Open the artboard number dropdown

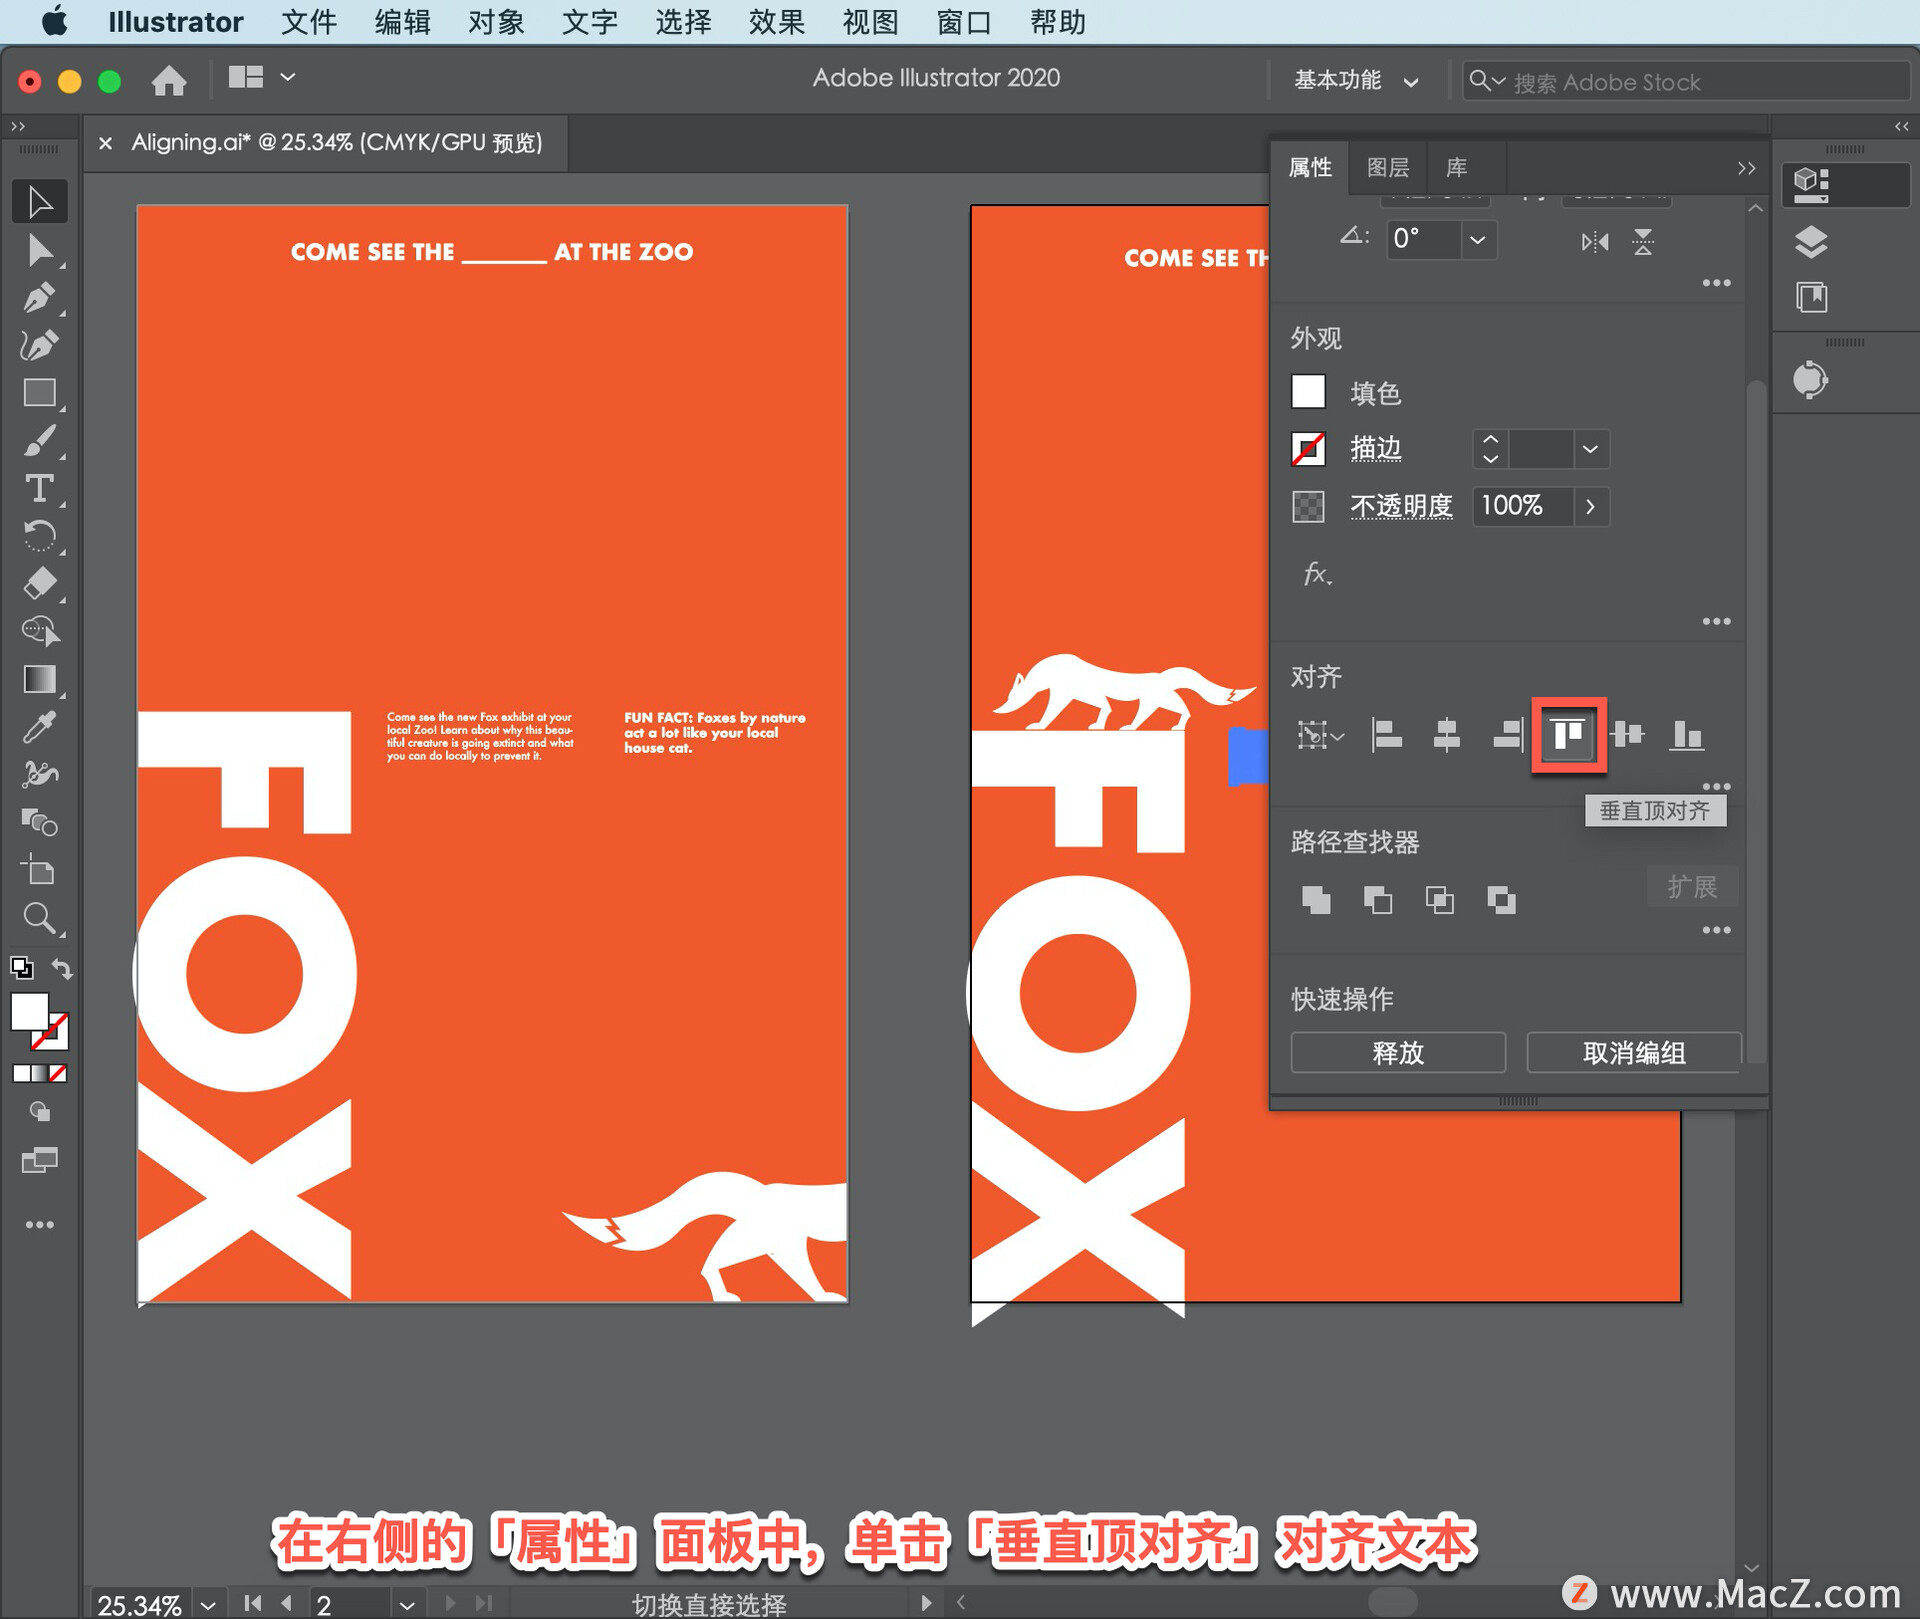406,1604
